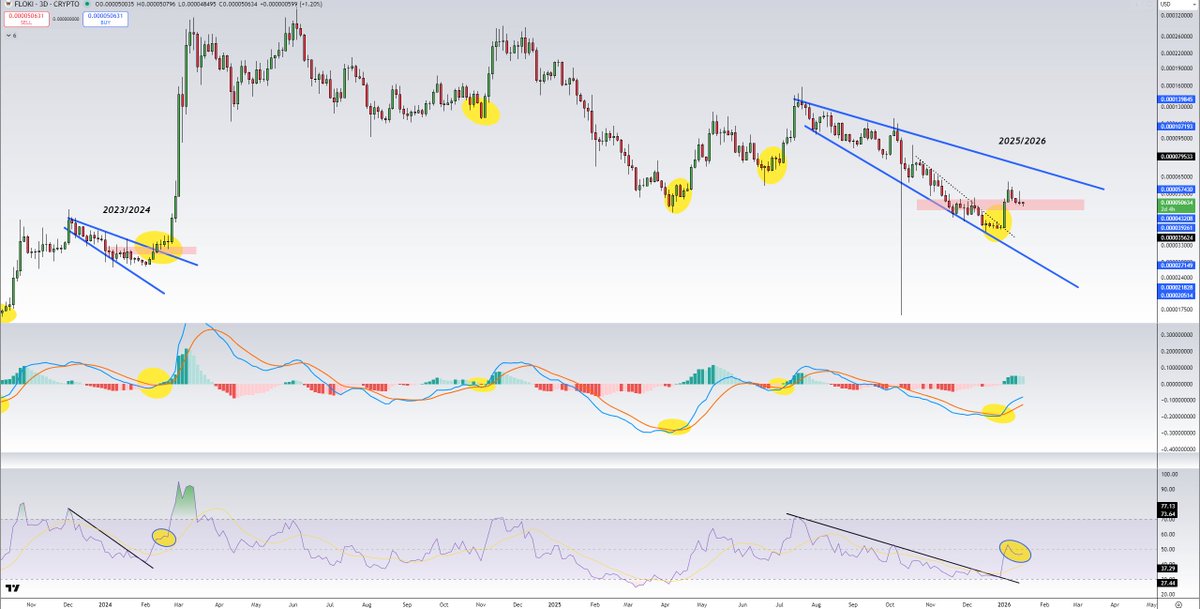
Task: Select the red resistance zone rectangle near current price
Action: click(x=1000, y=205)
